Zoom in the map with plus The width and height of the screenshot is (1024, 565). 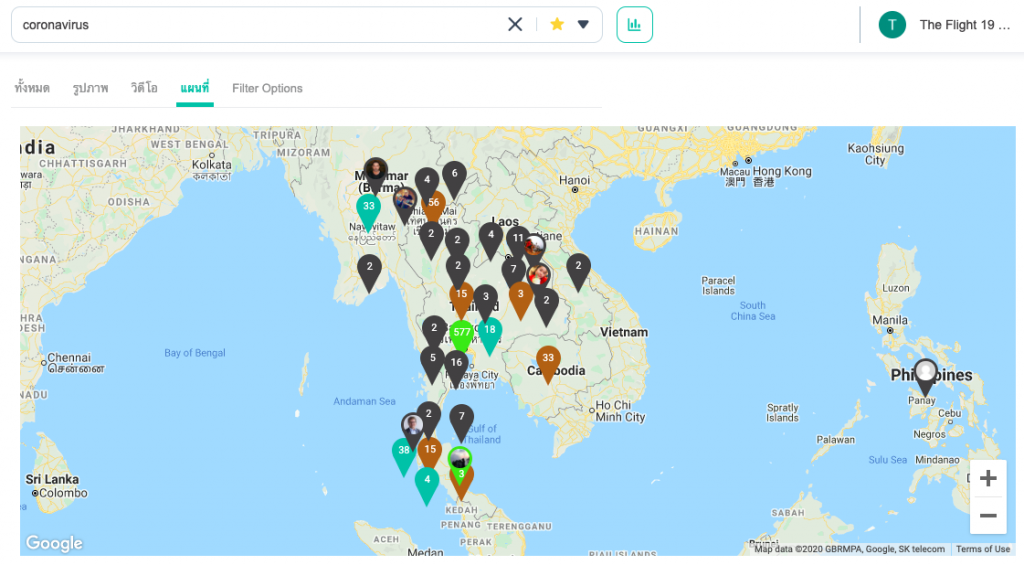(987, 478)
